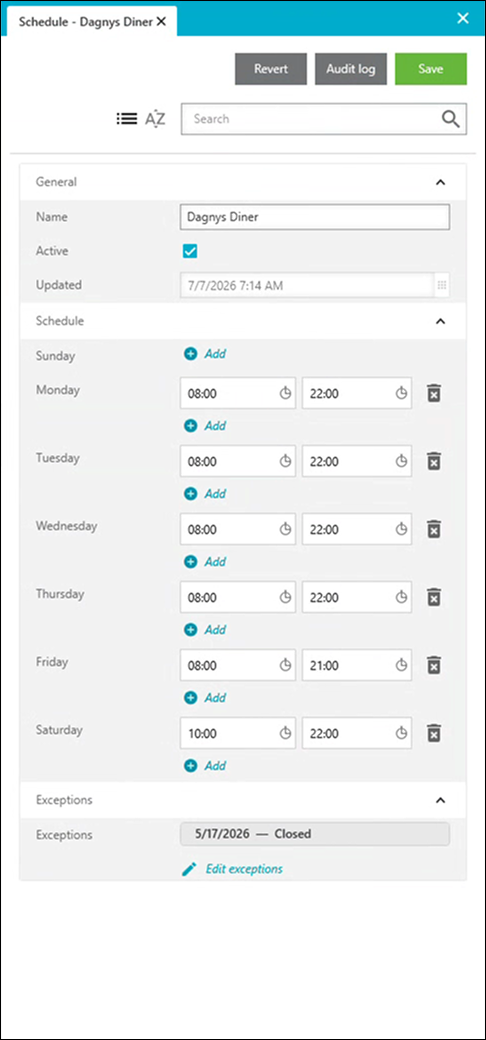Delete the Friday time slot

coord(434,665)
